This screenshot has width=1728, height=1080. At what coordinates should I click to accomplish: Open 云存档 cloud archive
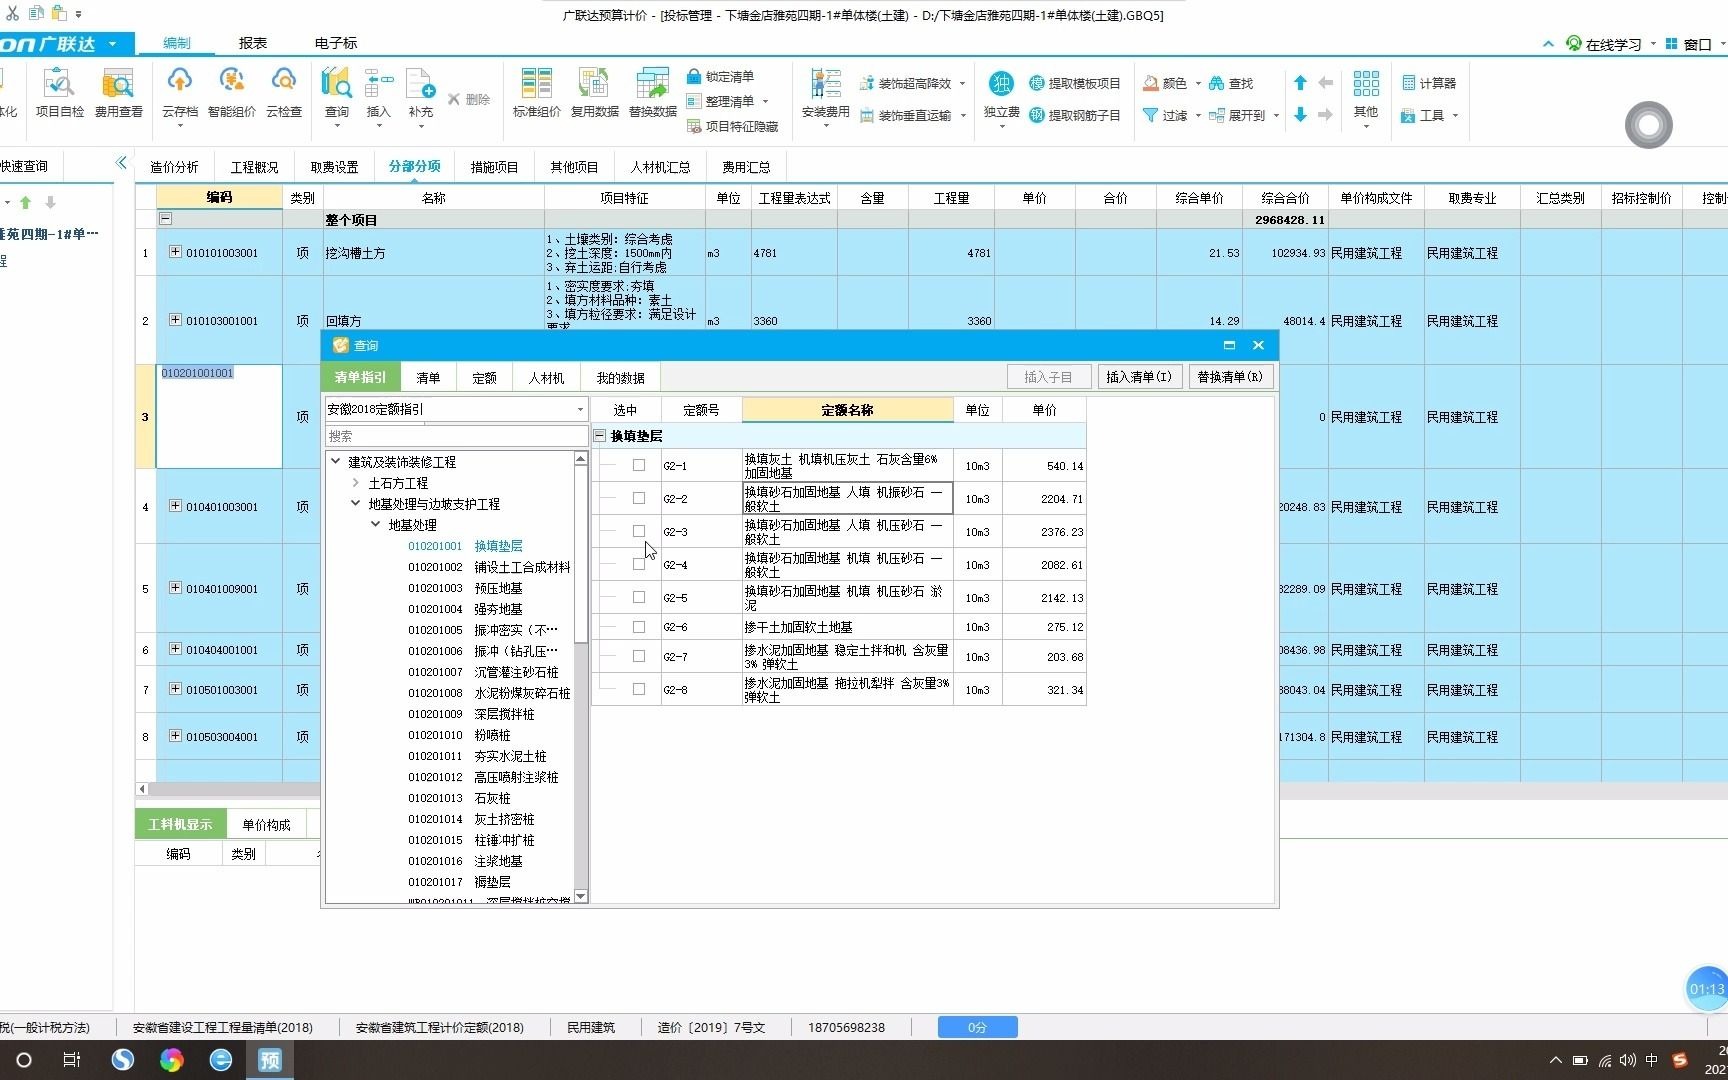(180, 93)
